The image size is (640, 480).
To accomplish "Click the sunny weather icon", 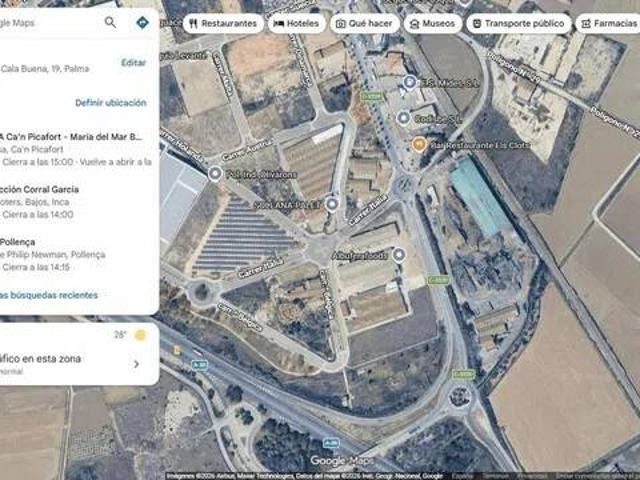I will point(140,335).
